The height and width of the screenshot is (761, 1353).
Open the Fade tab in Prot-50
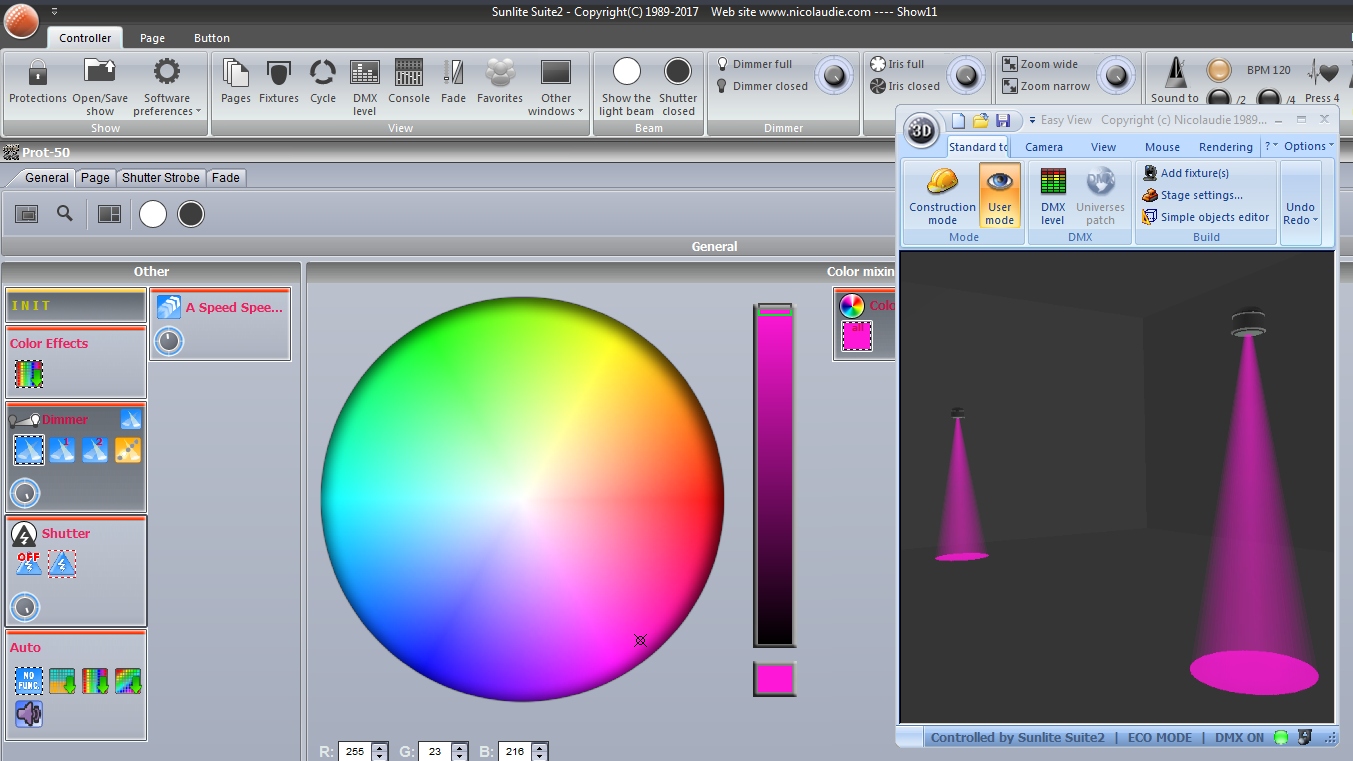[226, 178]
